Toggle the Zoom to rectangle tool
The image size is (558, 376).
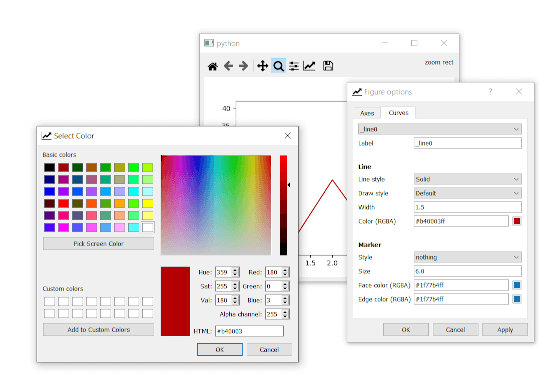278,66
